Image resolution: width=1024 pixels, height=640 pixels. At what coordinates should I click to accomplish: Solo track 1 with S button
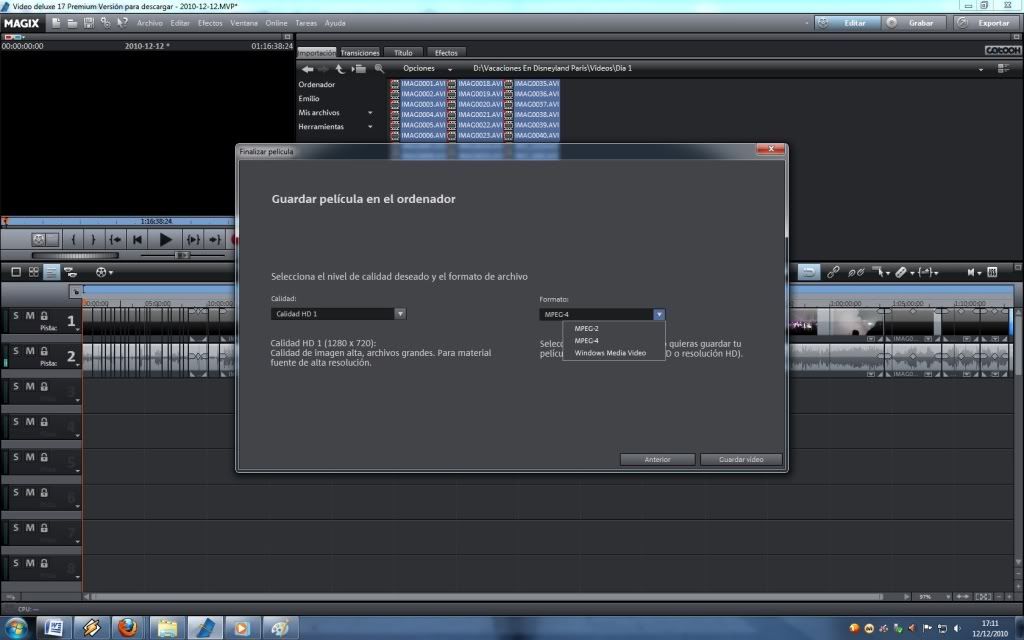click(16, 315)
